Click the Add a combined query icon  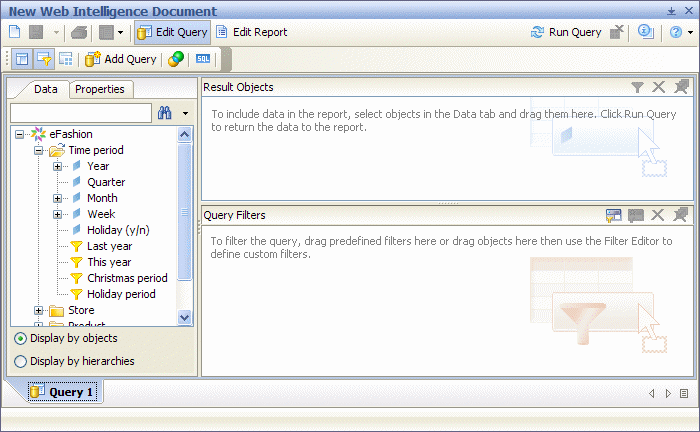176,59
